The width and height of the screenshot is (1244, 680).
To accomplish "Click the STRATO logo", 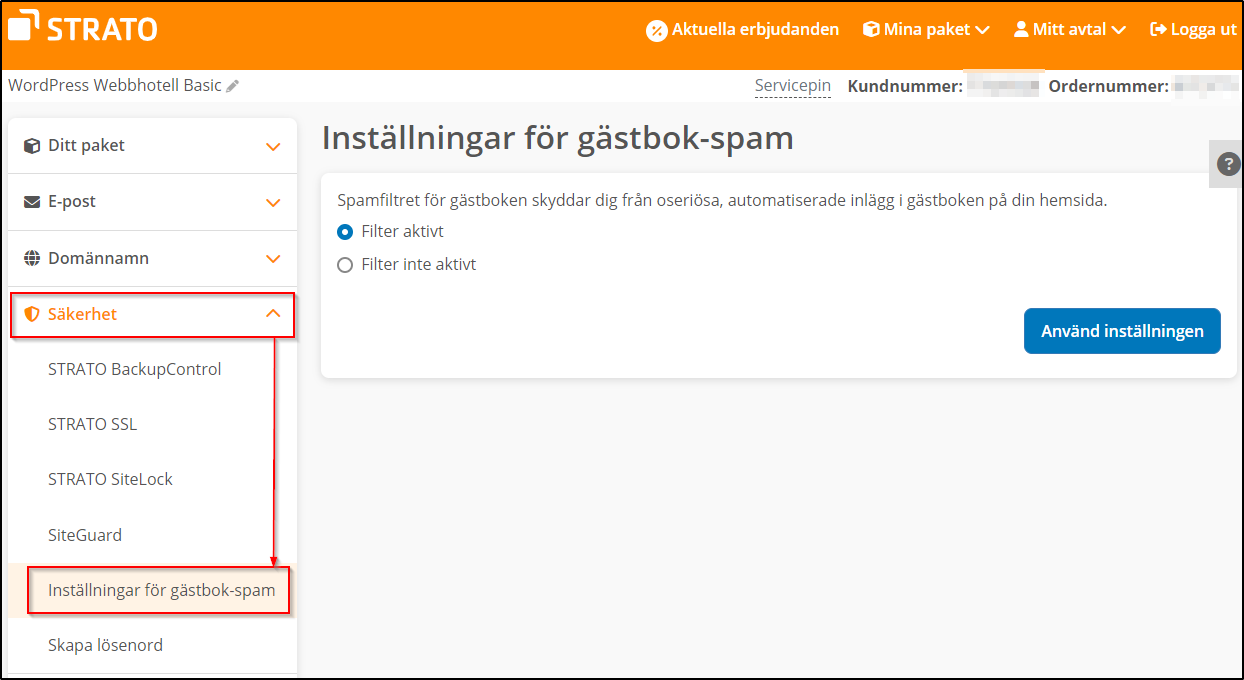I will pyautogui.click(x=82, y=27).
